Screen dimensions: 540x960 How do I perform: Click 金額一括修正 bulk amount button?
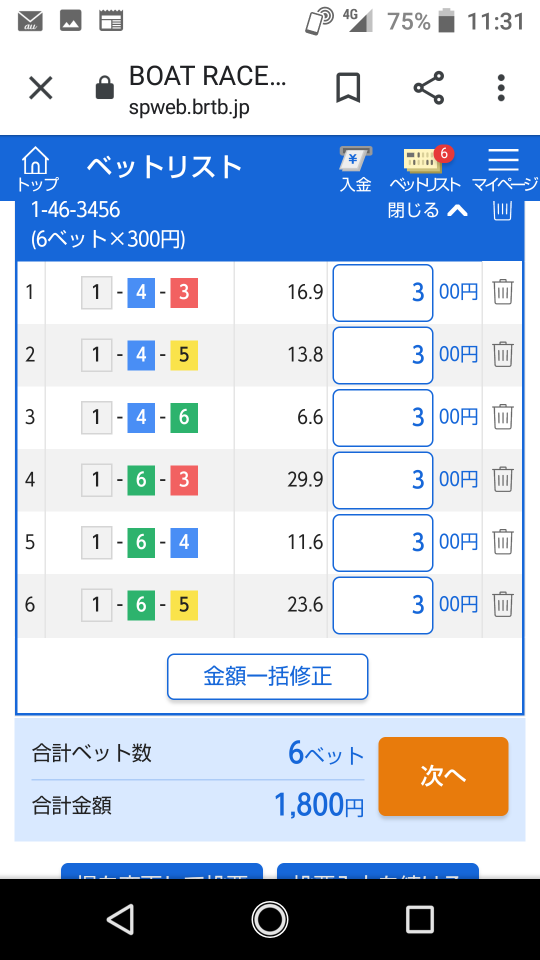click(x=268, y=677)
